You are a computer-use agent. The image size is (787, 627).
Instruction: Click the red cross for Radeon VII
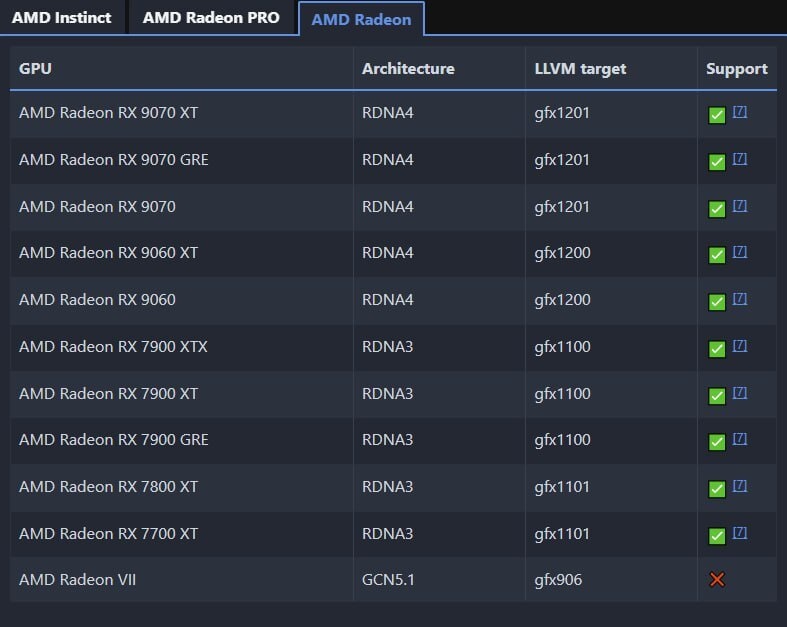[717, 579]
